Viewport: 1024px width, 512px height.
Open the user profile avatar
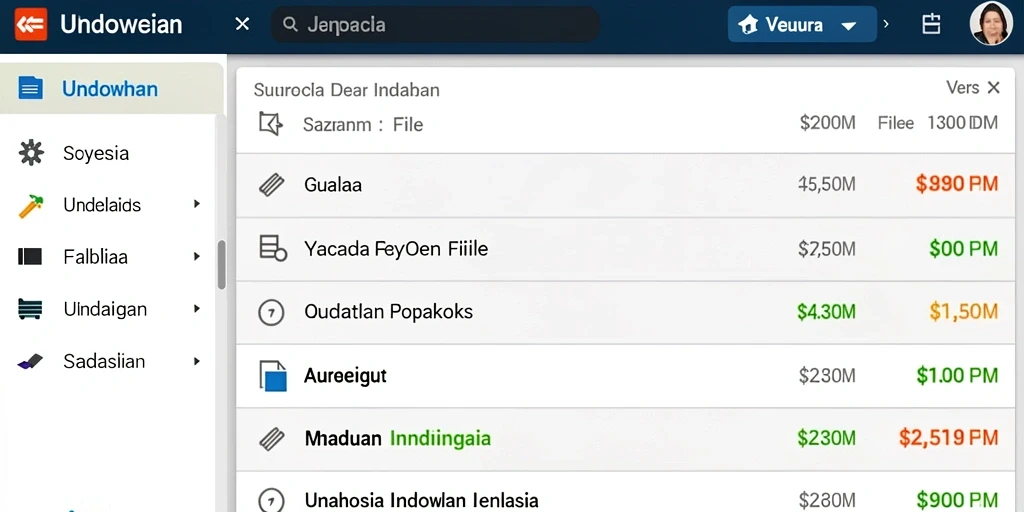click(x=991, y=24)
